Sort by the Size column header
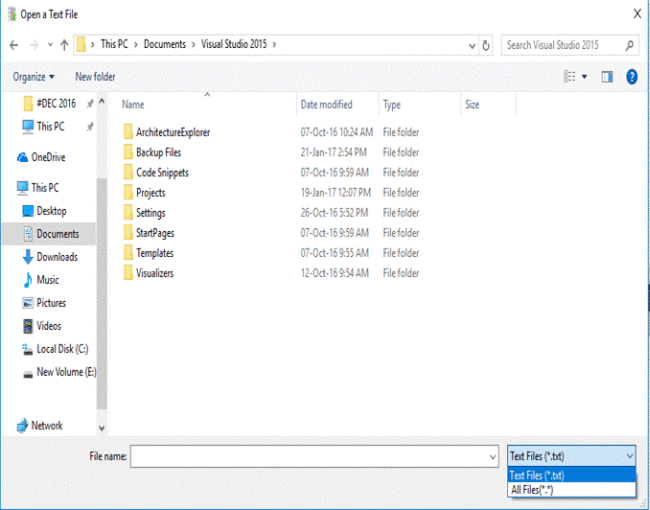650x510 pixels. (x=472, y=104)
